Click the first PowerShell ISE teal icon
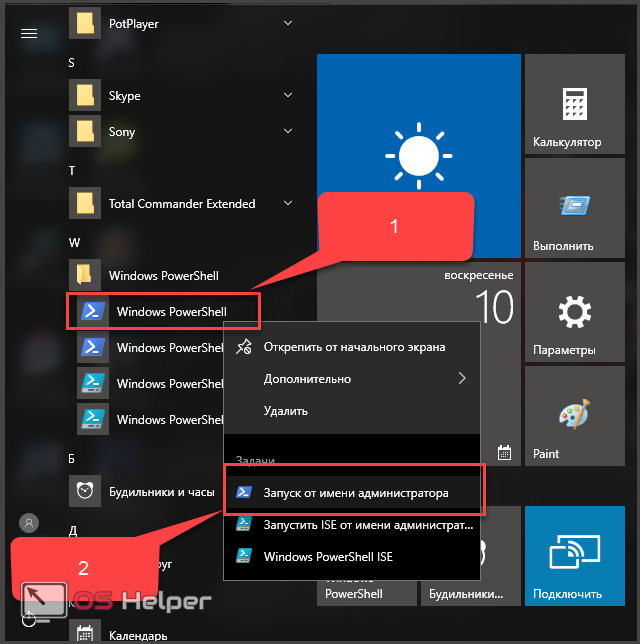640x644 pixels. tap(93, 383)
